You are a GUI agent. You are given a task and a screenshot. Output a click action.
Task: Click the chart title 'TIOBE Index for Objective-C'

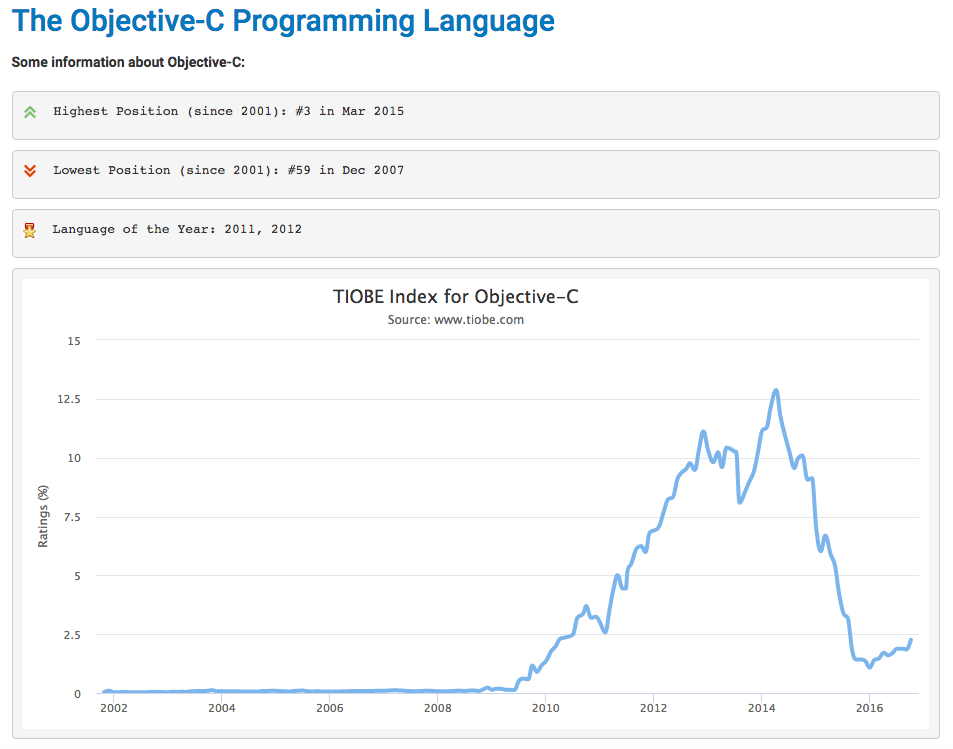[x=456, y=297]
